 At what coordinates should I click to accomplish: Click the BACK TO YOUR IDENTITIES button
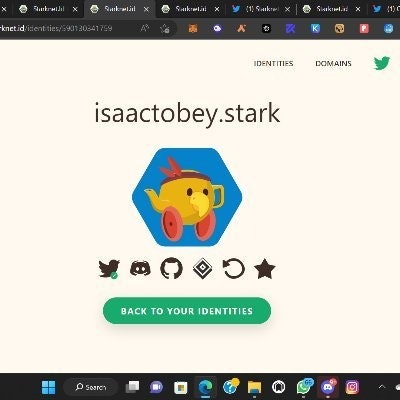(x=187, y=311)
